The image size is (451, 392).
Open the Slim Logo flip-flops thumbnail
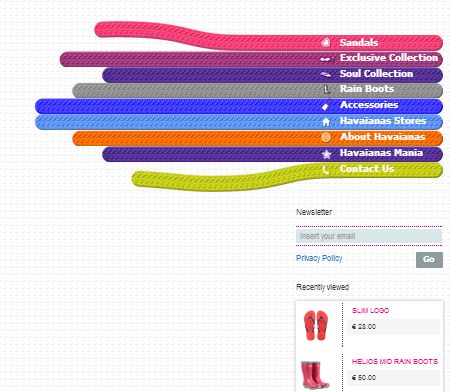[x=316, y=325]
